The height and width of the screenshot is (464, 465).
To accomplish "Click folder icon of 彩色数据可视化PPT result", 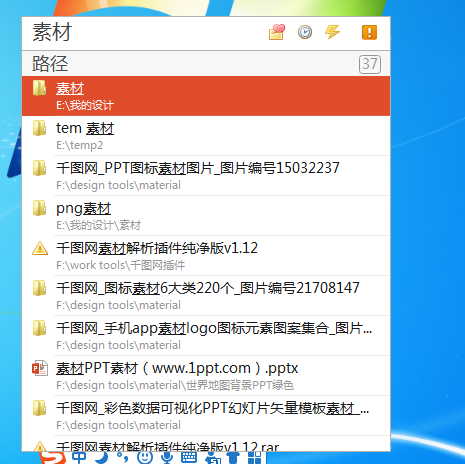I will 39,408.
